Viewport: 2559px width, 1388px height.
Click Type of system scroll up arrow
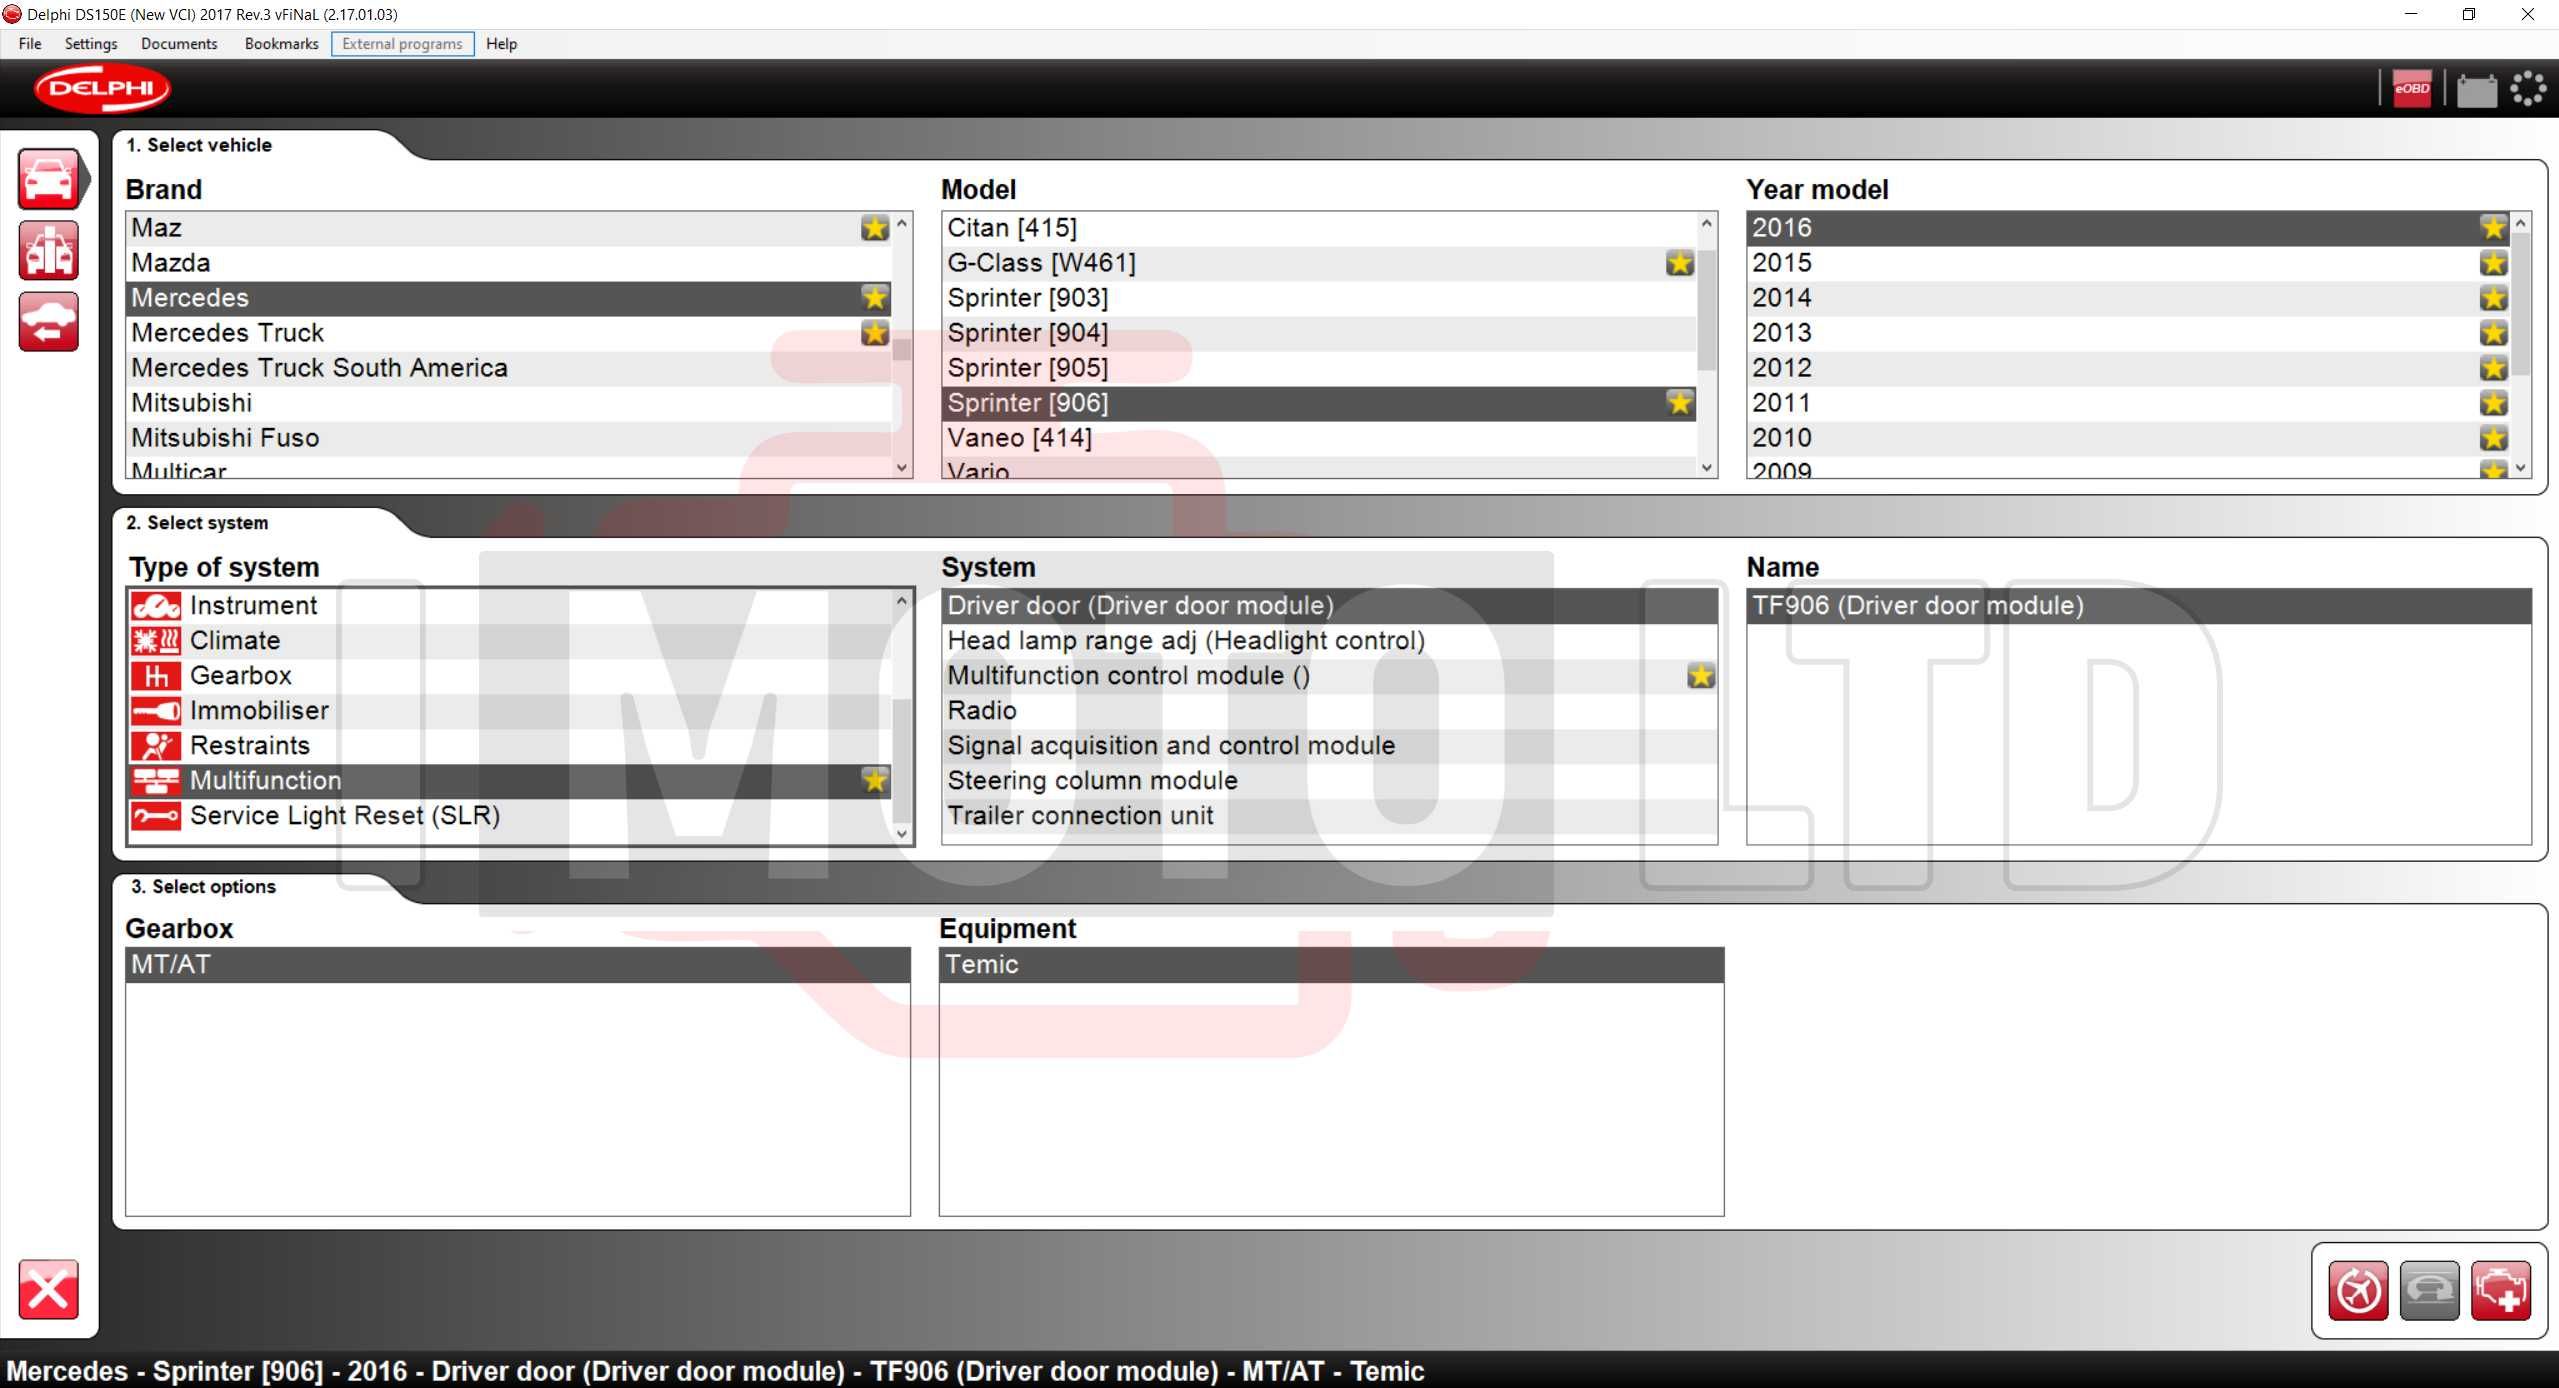(x=902, y=601)
